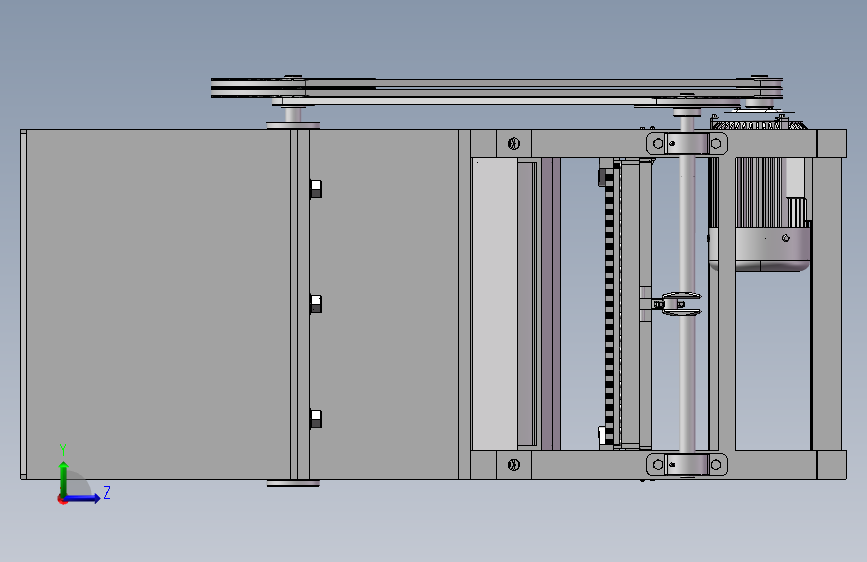The width and height of the screenshot is (867, 562).
Task: Select the black-and-white toothed vertical rack
Action: [x=609, y=305]
